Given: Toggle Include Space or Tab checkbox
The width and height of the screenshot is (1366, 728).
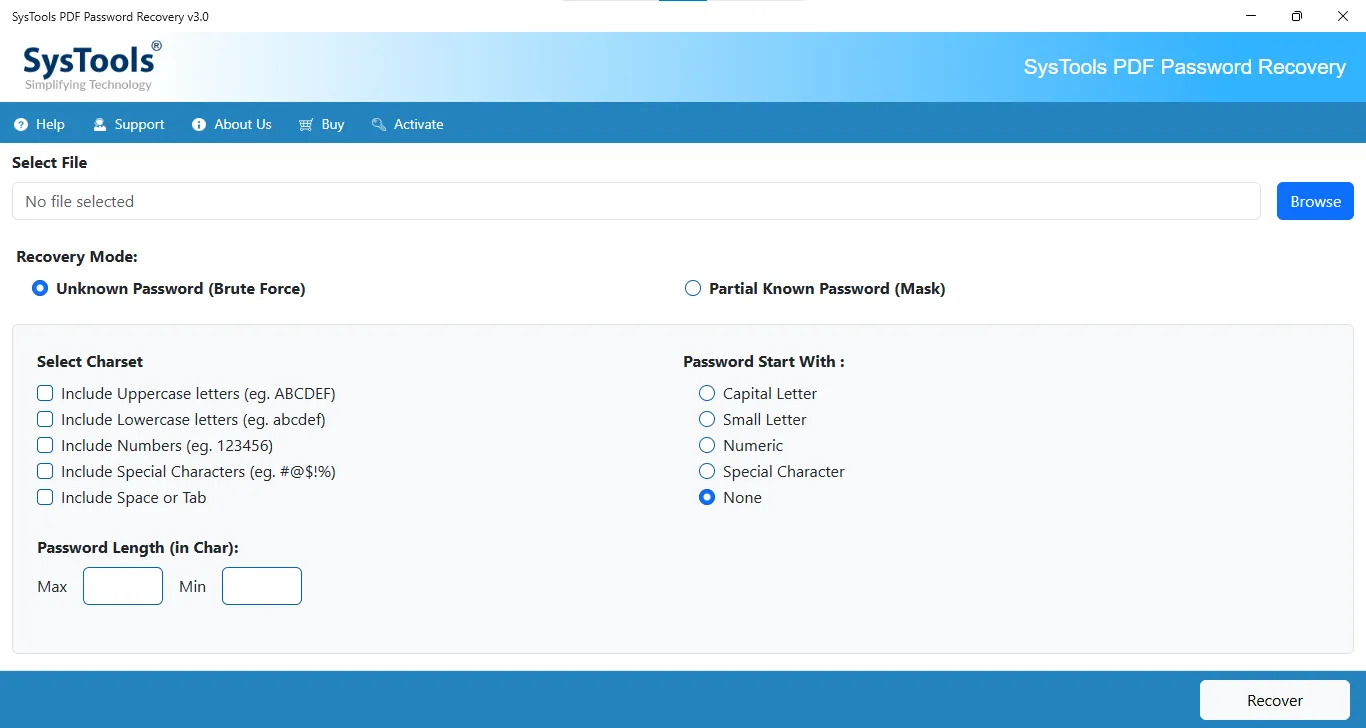Looking at the screenshot, I should [x=45, y=497].
